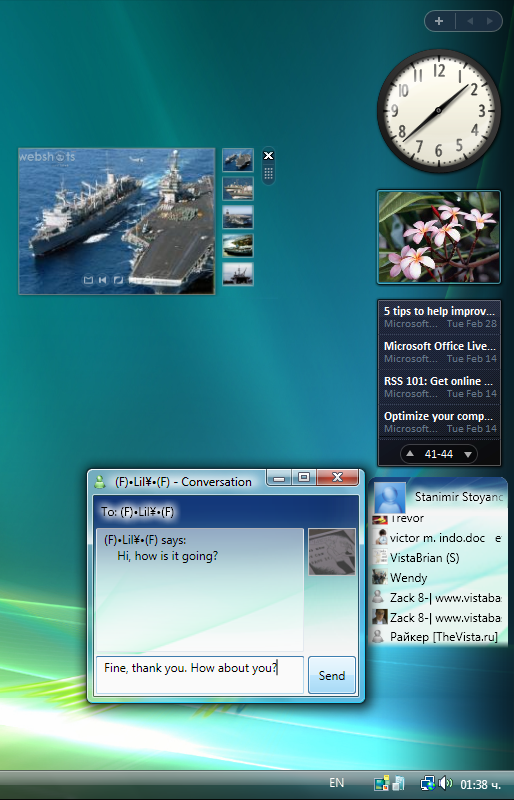
Task: Go to the next sidebar gadget page arrow
Action: click(x=490, y=21)
